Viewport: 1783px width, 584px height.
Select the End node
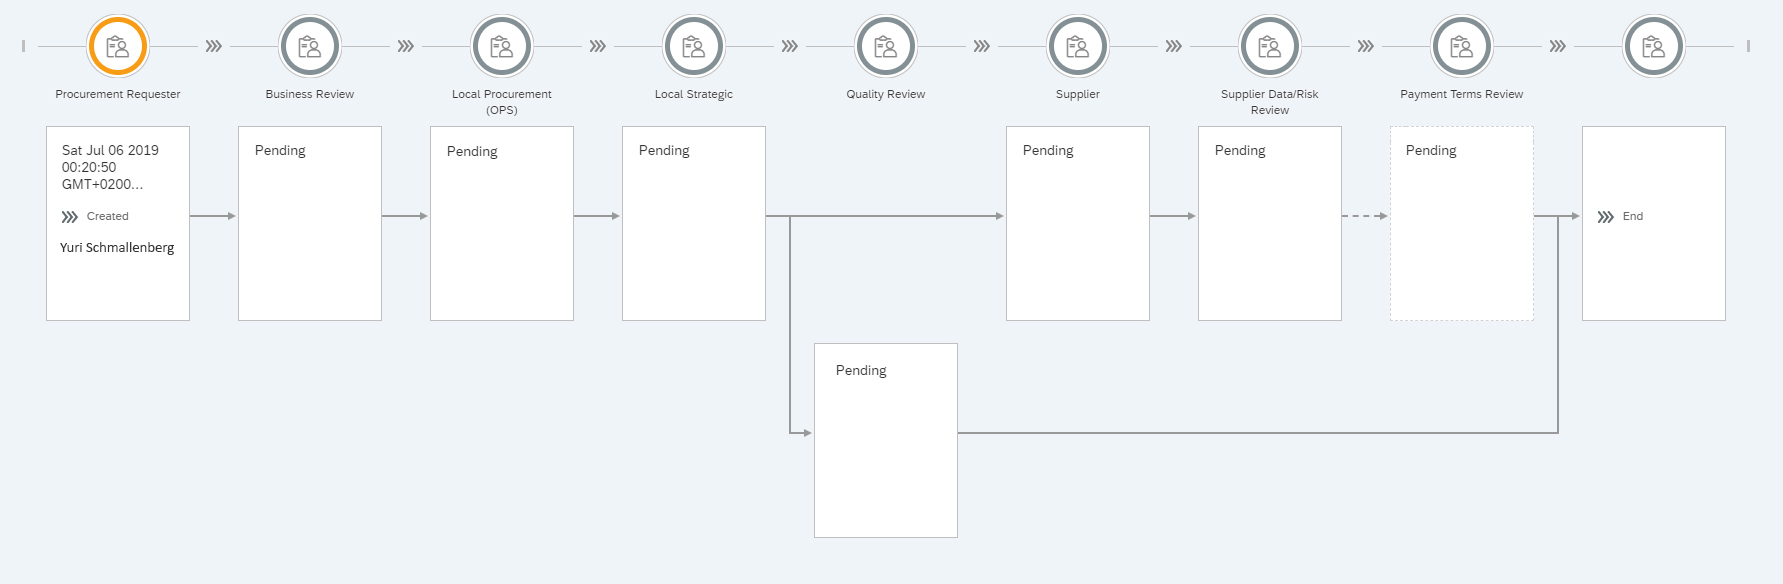[1654, 223]
